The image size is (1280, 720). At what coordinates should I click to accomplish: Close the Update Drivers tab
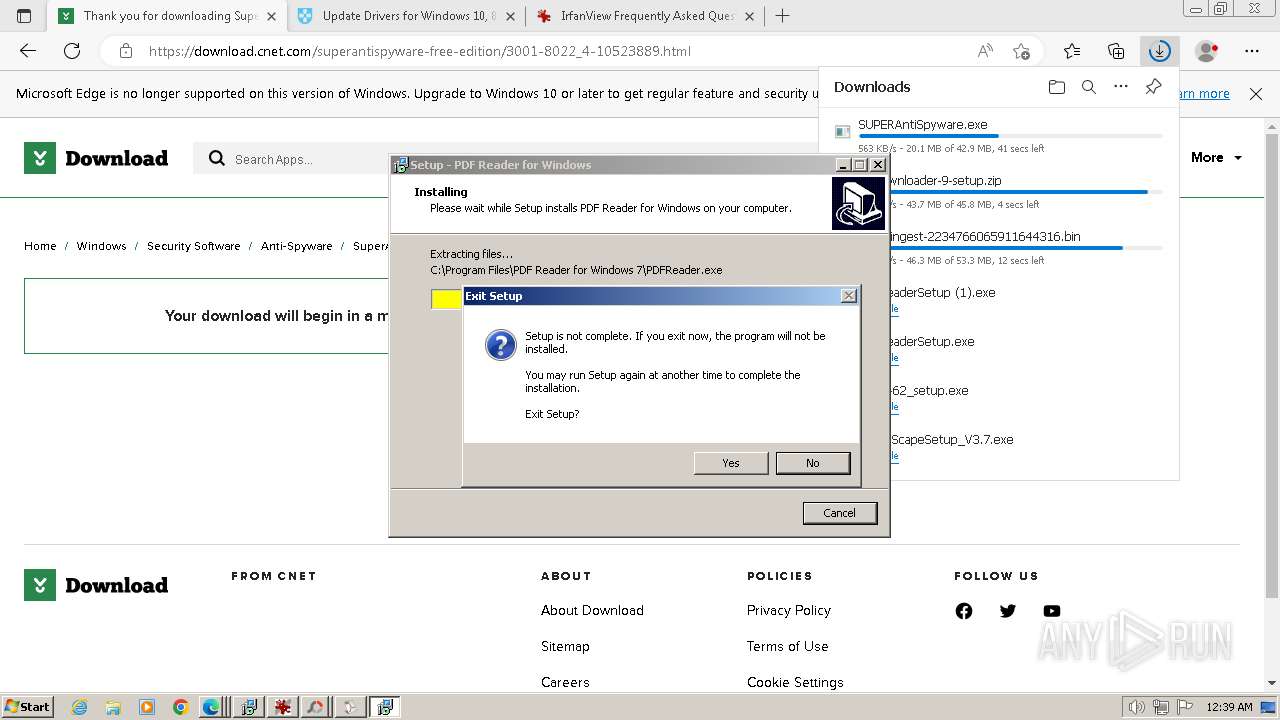[x=511, y=16]
